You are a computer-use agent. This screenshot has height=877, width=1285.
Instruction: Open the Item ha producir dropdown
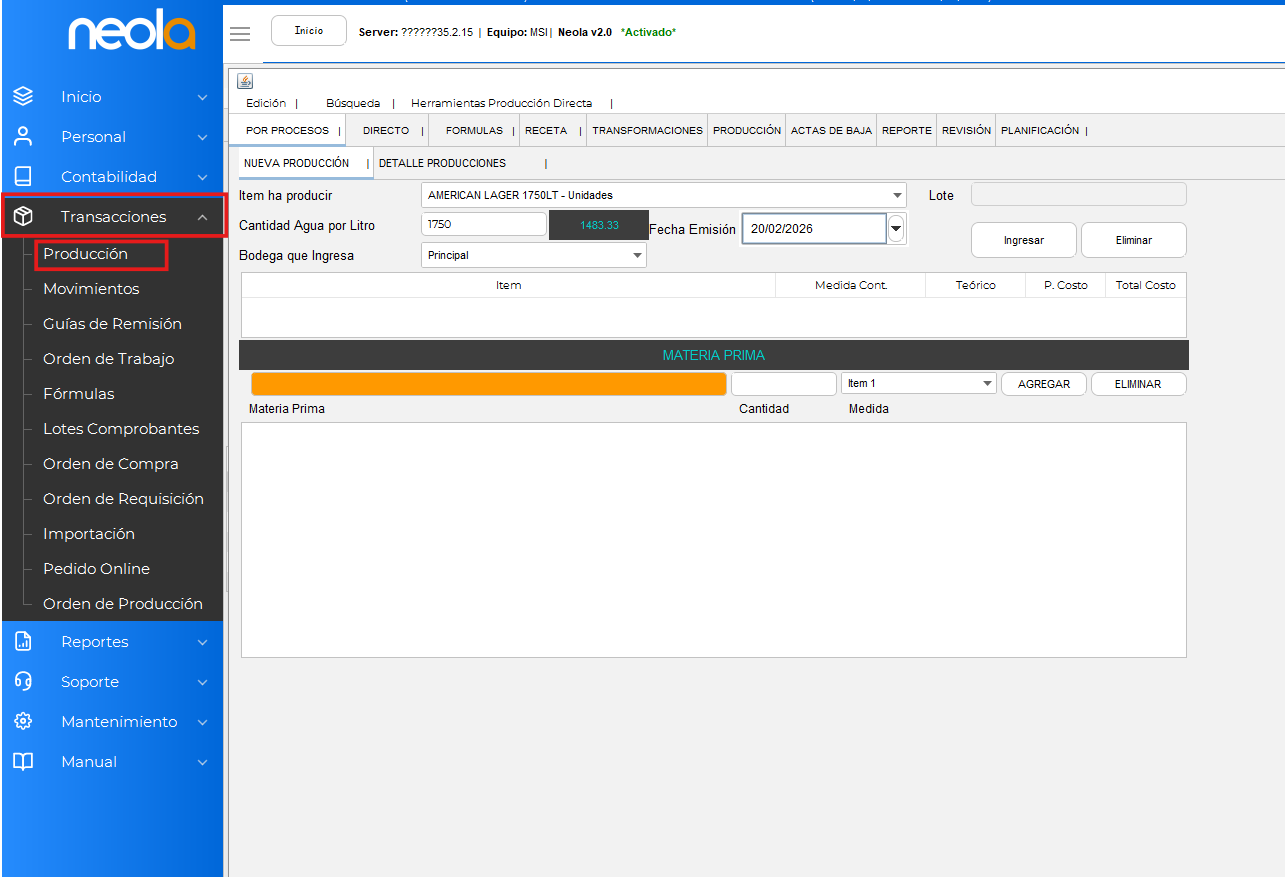[x=897, y=196]
